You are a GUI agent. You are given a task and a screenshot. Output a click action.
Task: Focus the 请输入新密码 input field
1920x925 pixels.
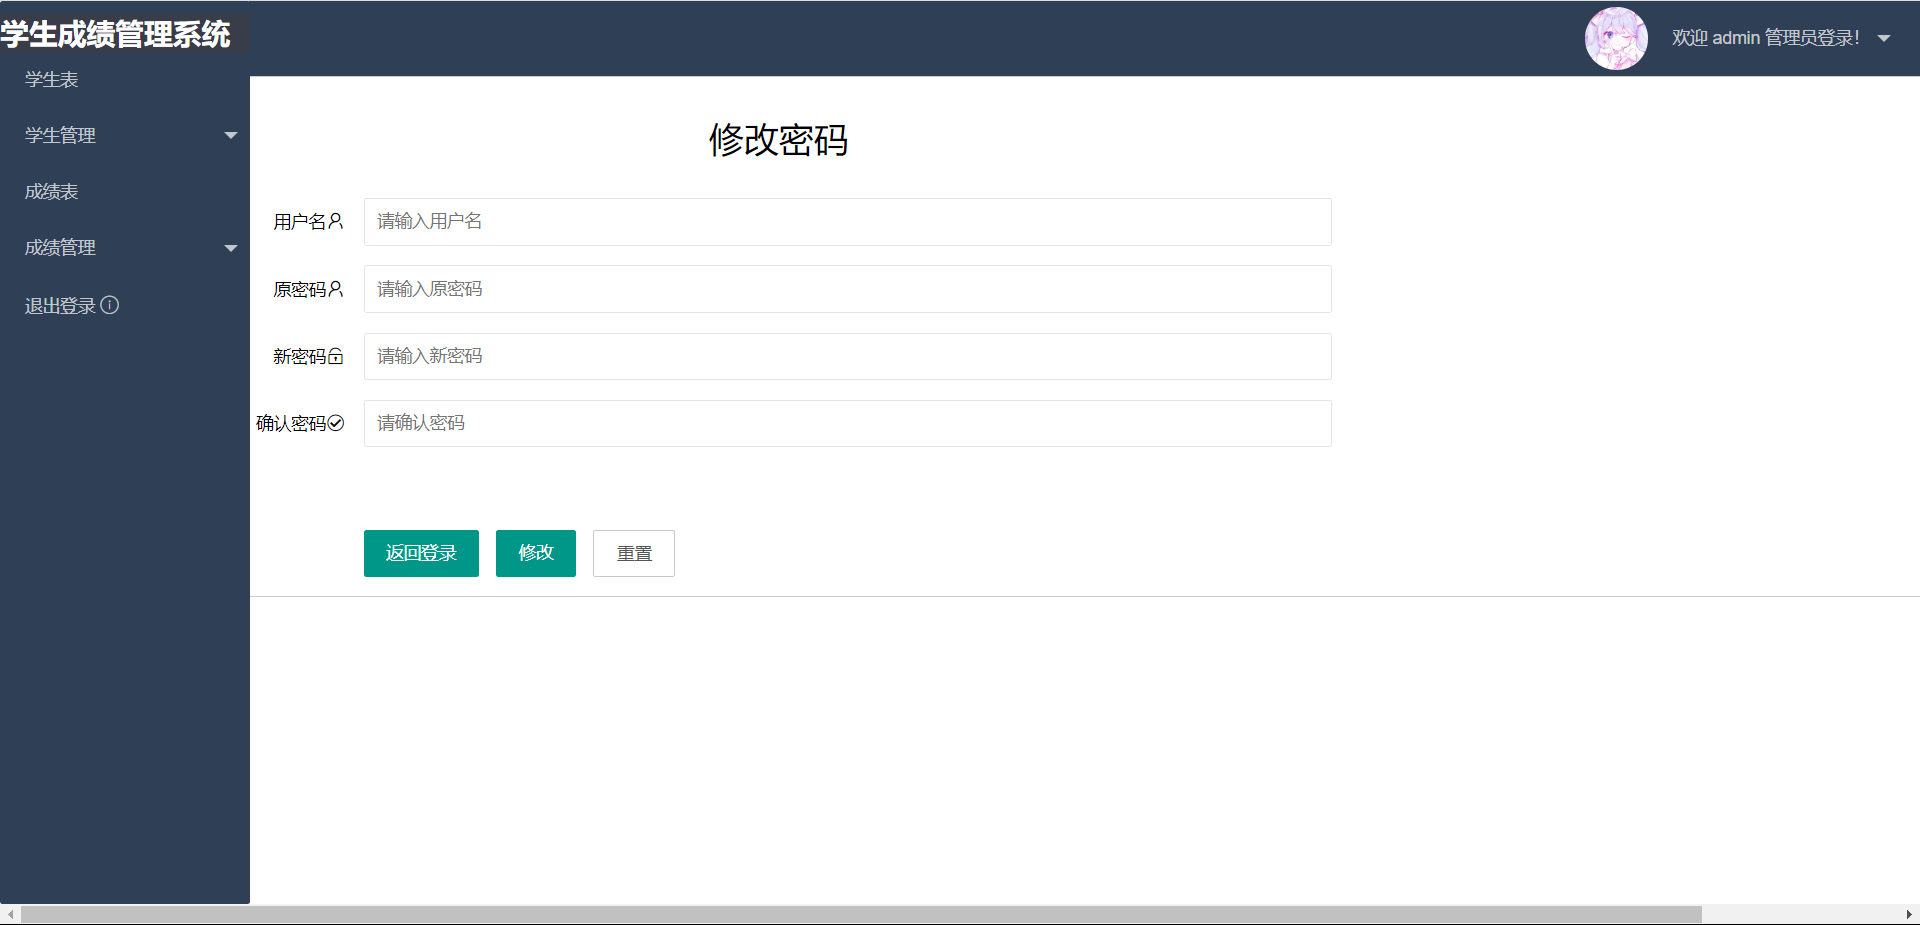[848, 356]
